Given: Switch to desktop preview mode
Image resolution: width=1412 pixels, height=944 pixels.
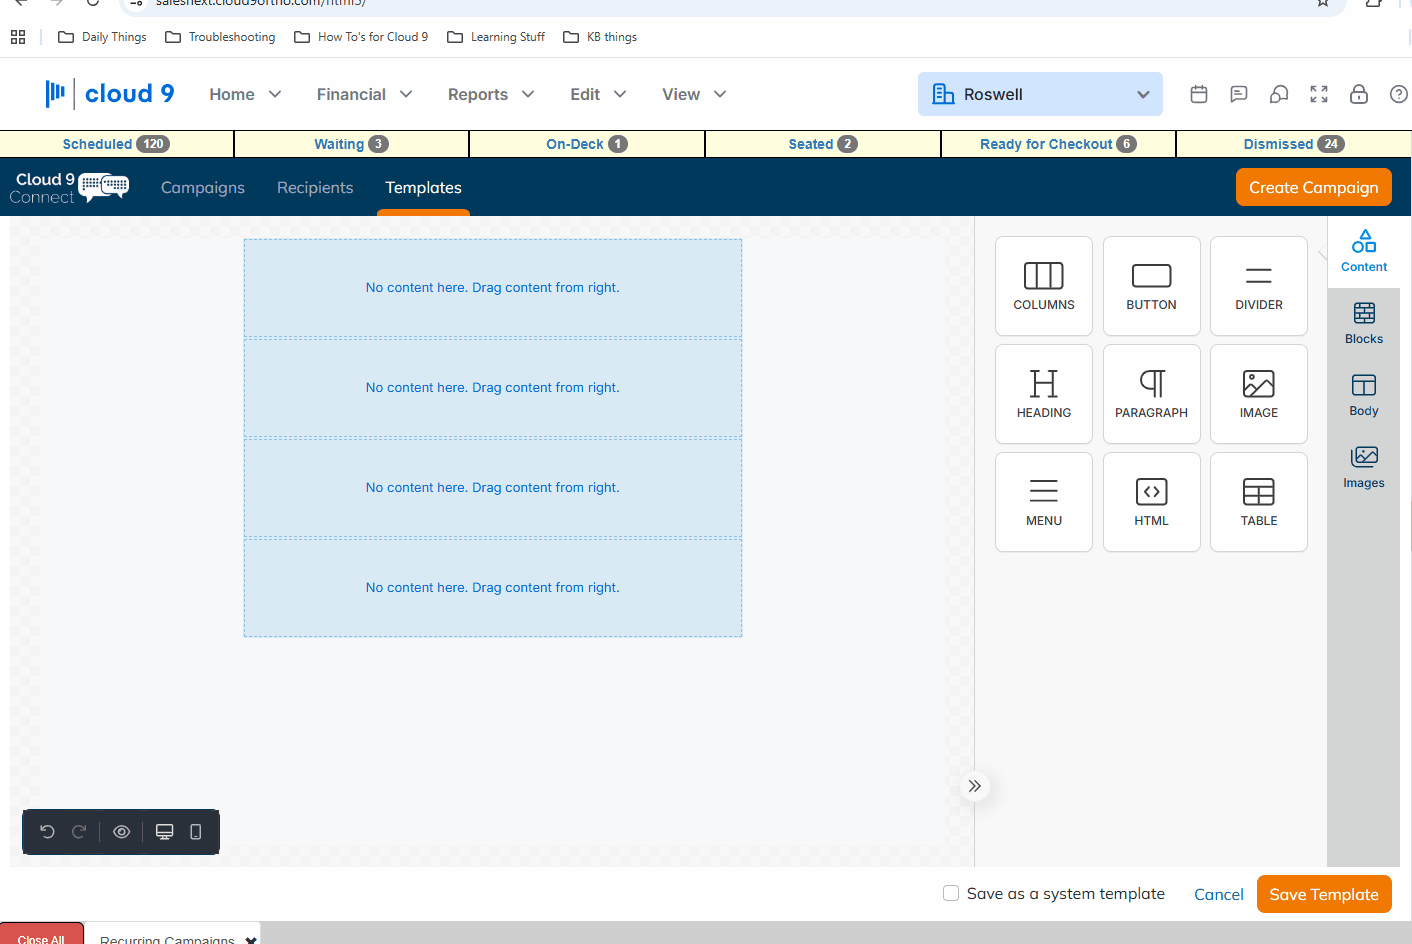Looking at the screenshot, I should 165,832.
